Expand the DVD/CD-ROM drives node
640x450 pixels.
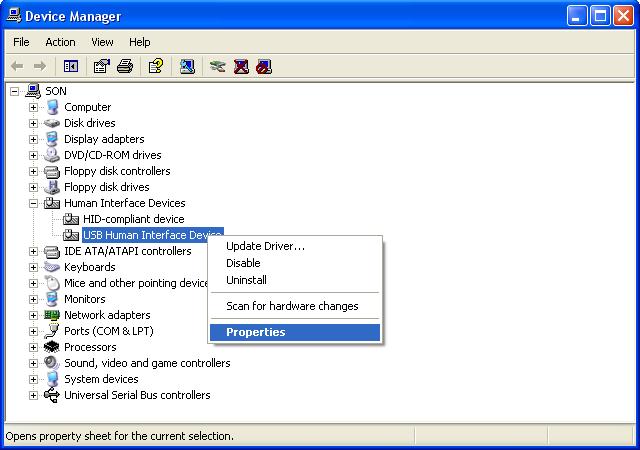click(33, 155)
